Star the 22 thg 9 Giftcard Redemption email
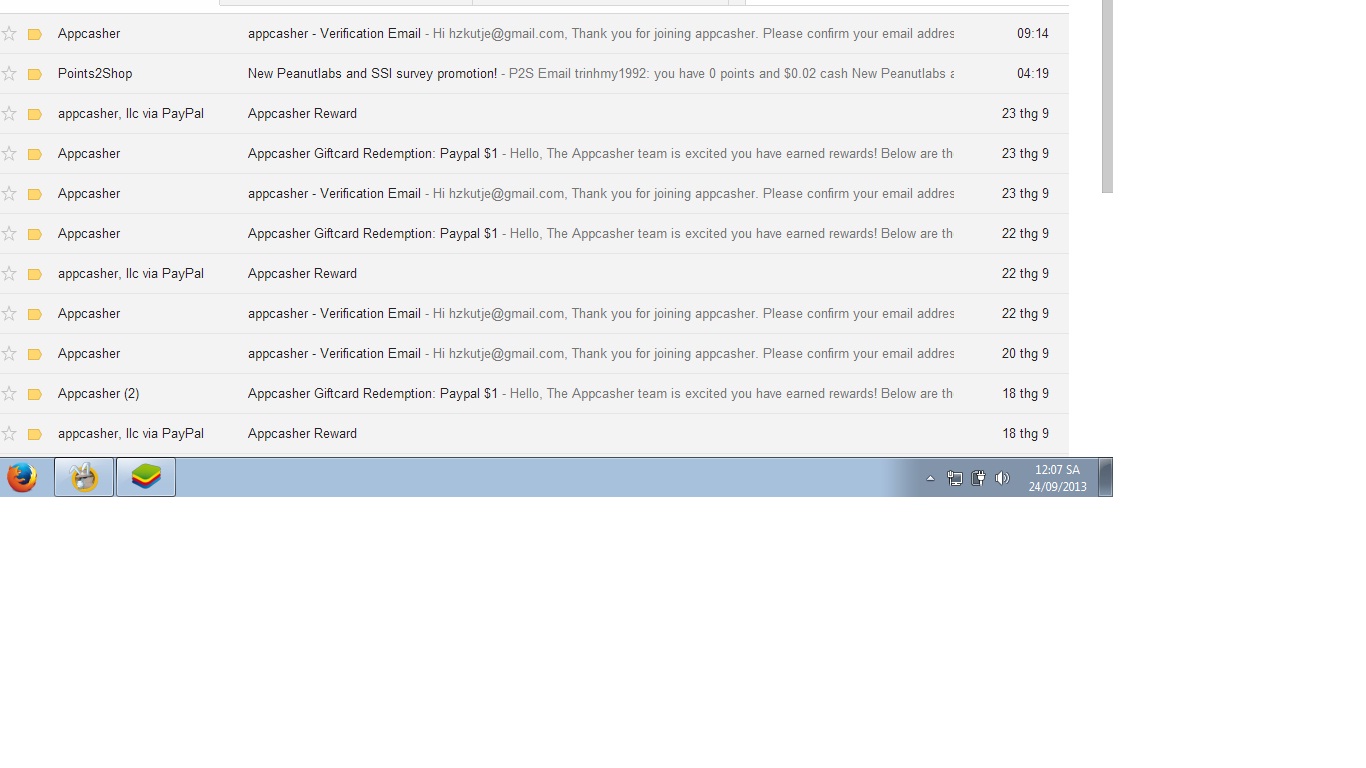The height and width of the screenshot is (768, 1366). 9,233
